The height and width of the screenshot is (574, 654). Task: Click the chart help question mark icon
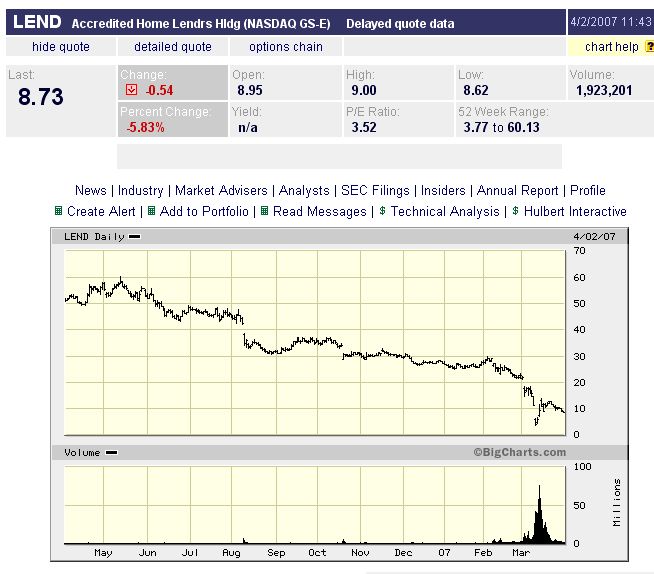pos(648,47)
